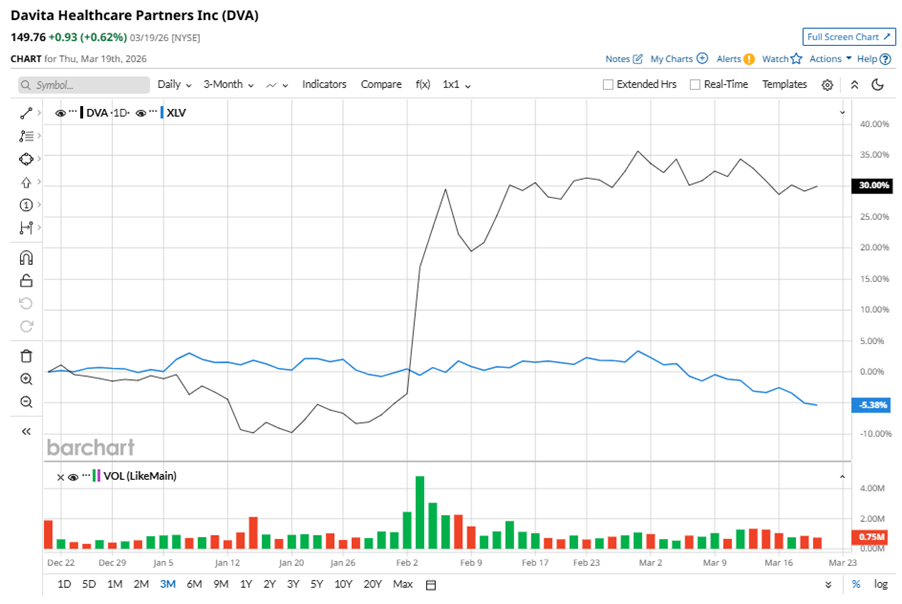Open the chart type line dropdown

tap(277, 85)
